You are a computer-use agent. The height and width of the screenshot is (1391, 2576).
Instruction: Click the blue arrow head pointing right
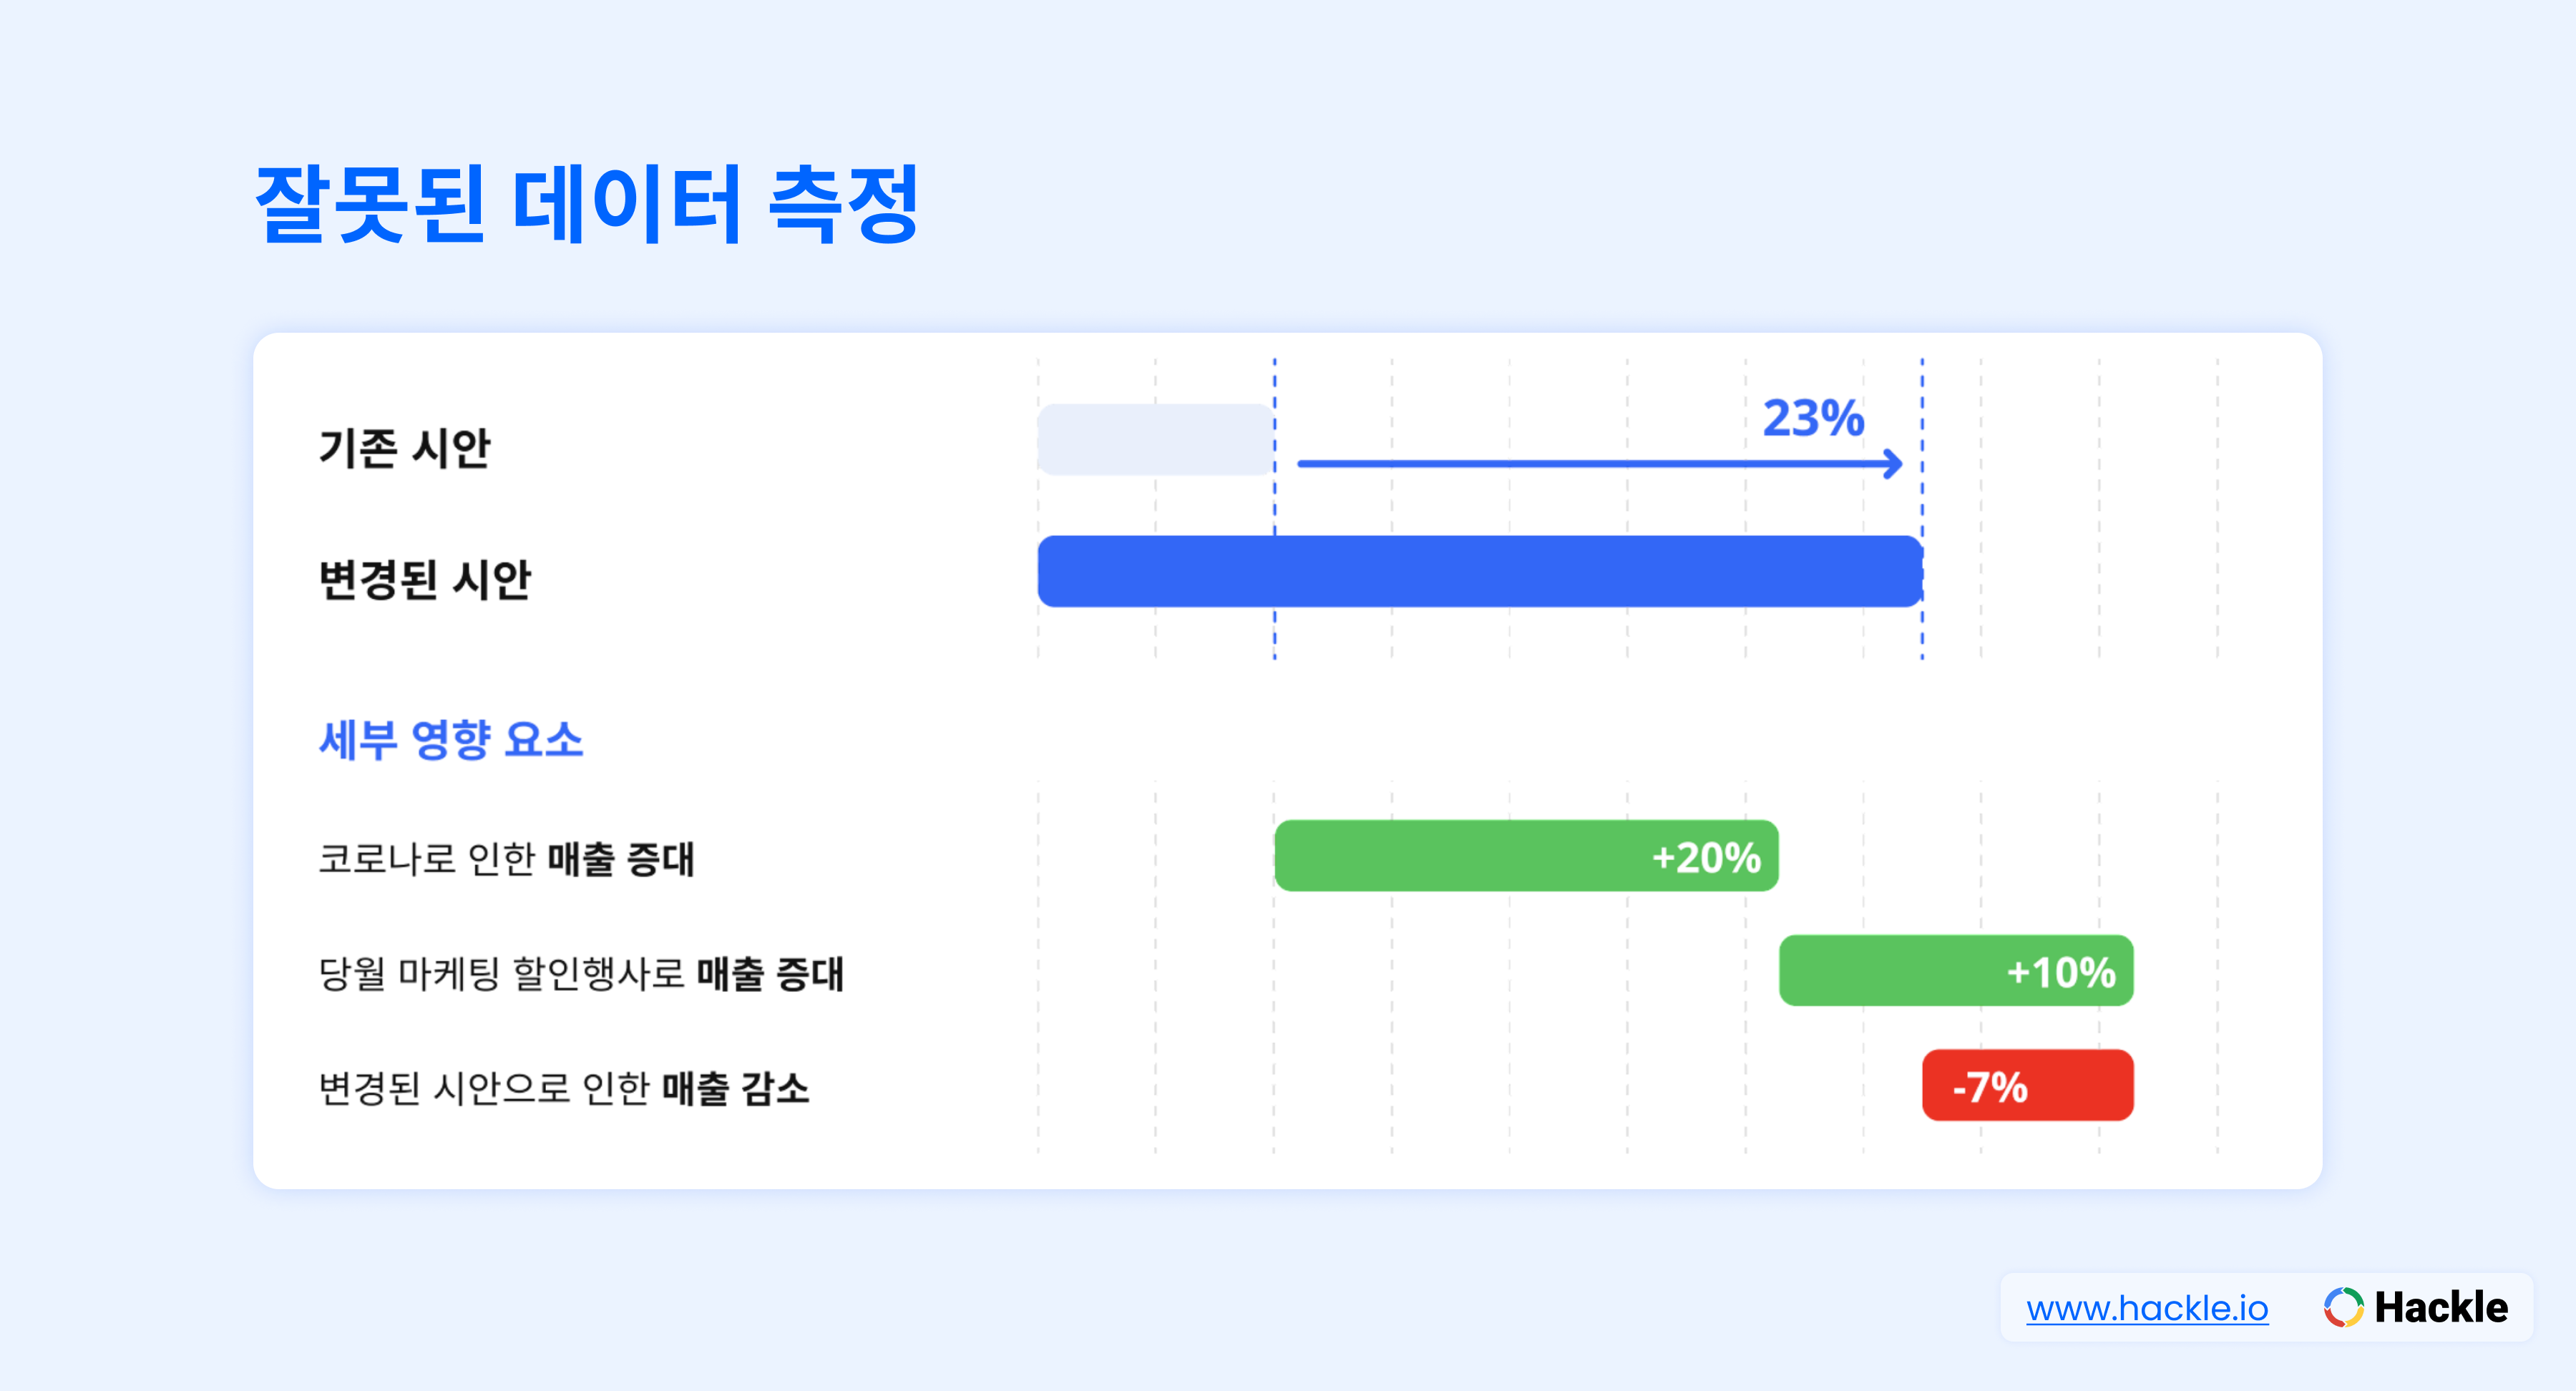click(1892, 463)
